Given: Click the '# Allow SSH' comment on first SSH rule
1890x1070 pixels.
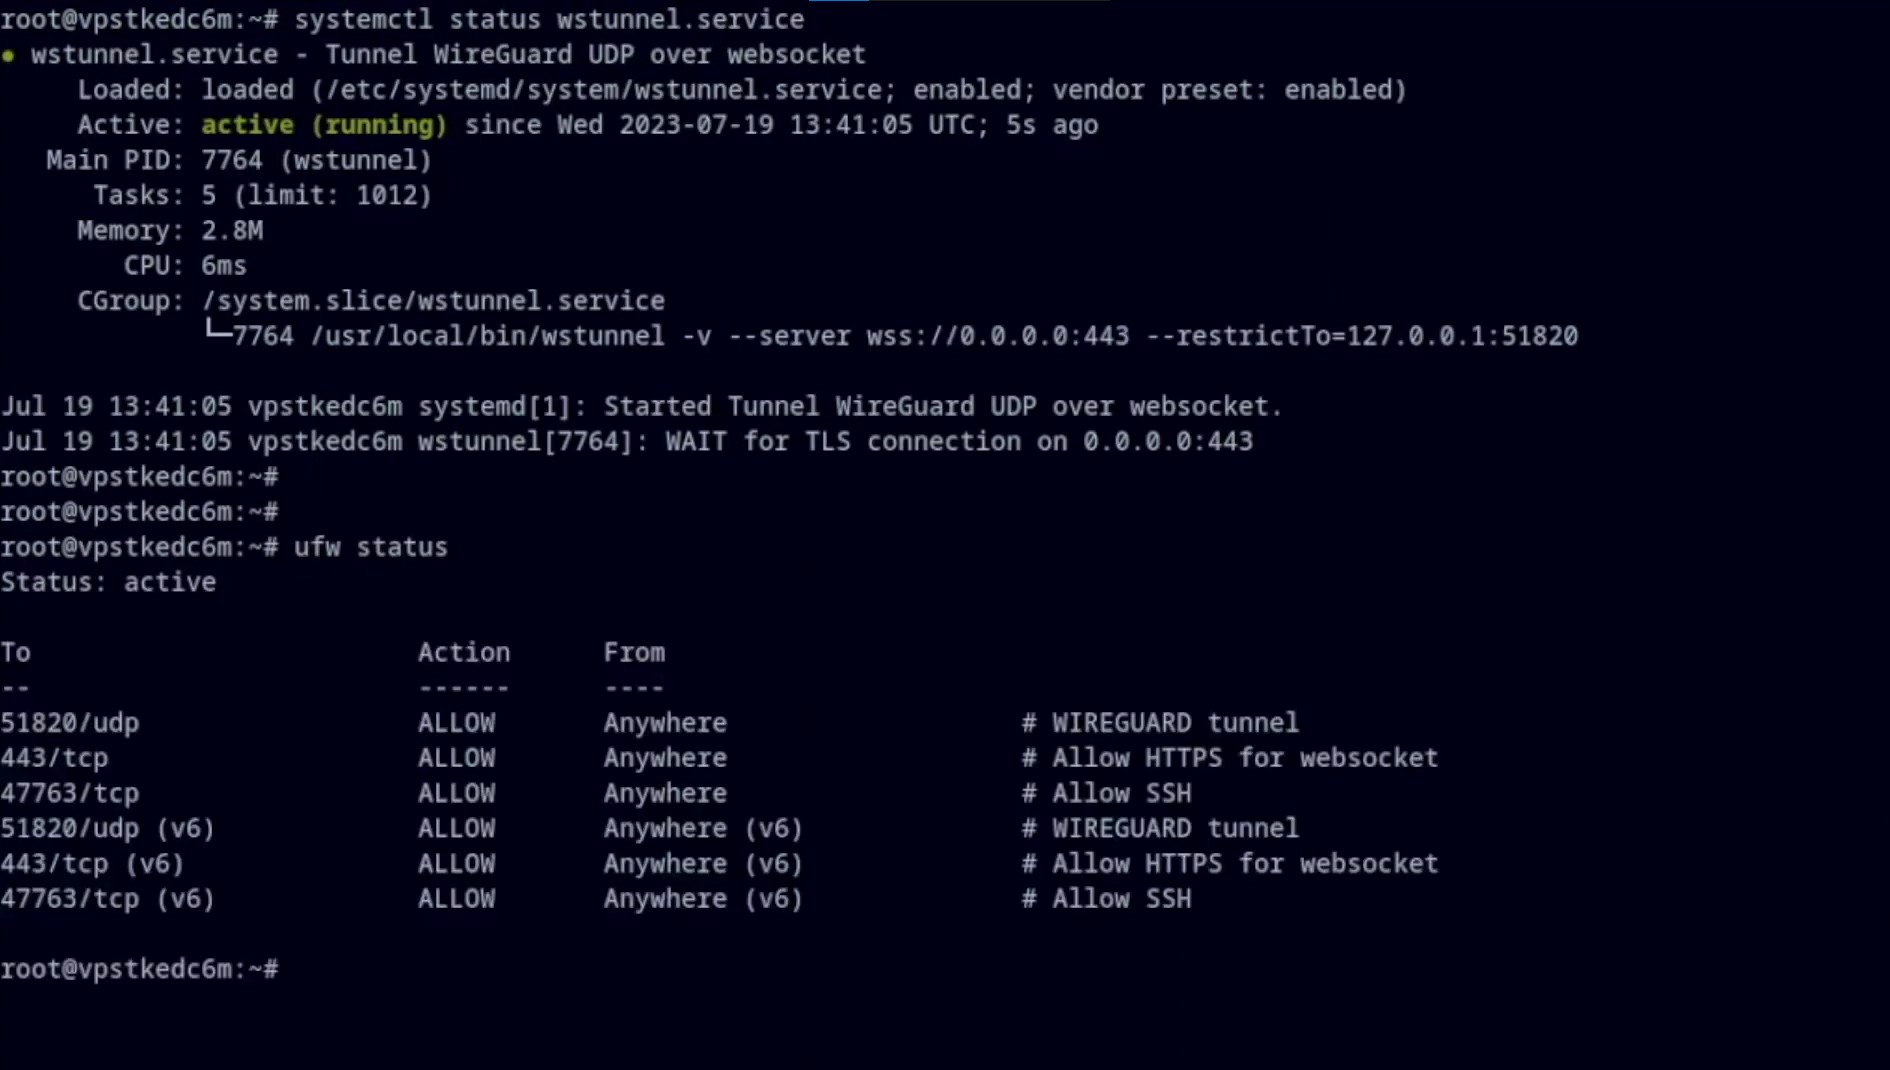Looking at the screenshot, I should 1106,794.
